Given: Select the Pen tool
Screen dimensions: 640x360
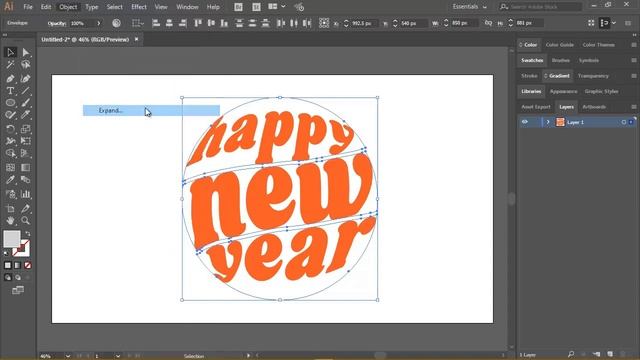Looking at the screenshot, I should pyautogui.click(x=11, y=78).
